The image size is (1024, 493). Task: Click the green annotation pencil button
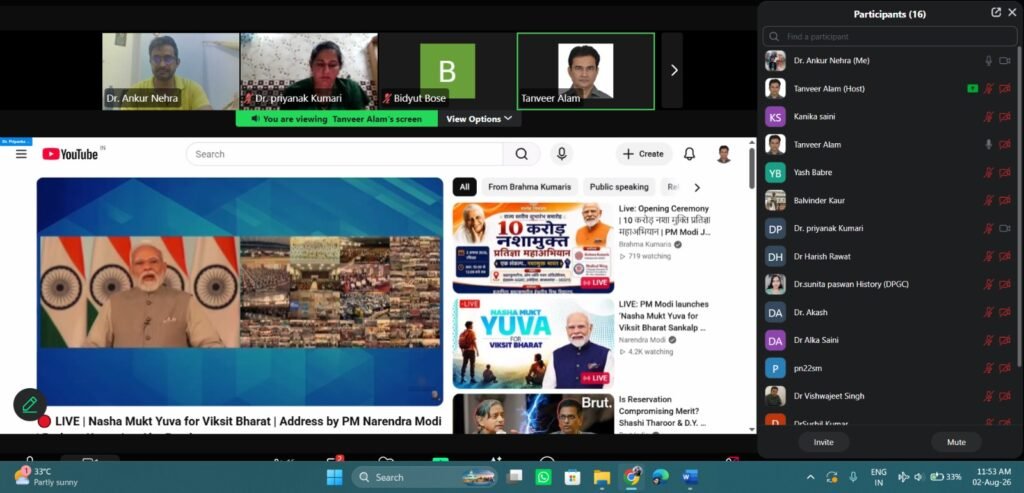(29, 405)
